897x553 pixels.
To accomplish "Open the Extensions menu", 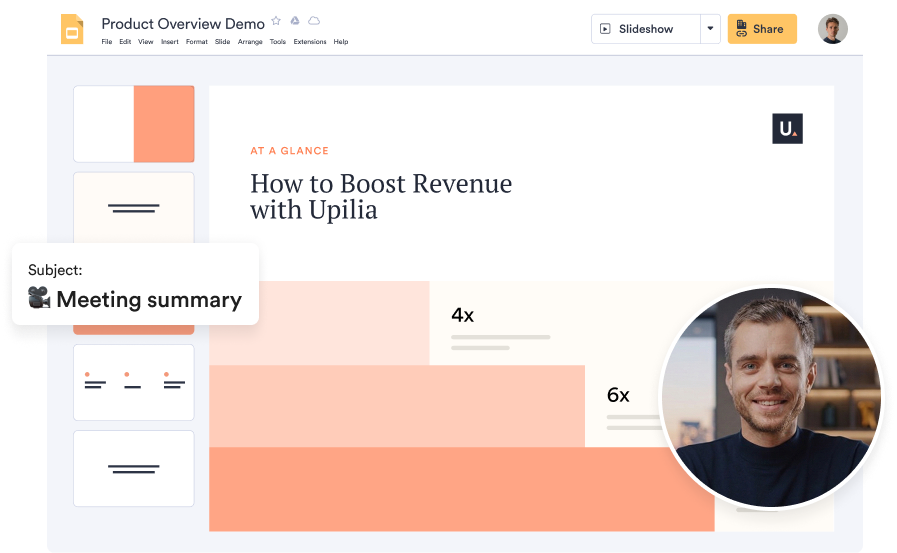I will coord(310,42).
